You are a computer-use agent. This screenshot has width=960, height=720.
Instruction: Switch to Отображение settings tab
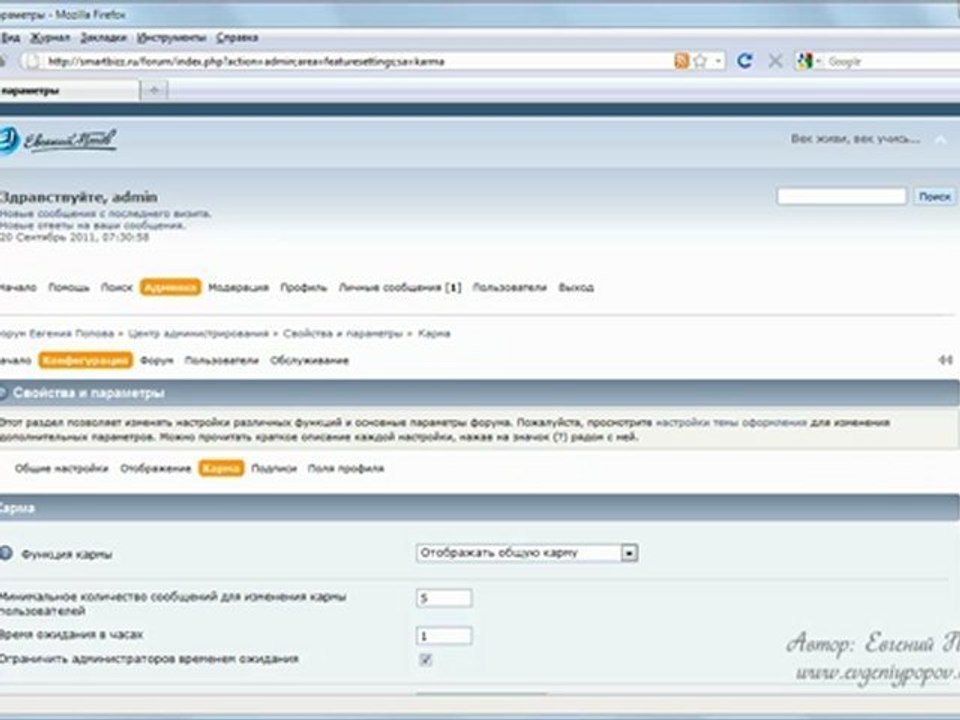pyautogui.click(x=156, y=468)
